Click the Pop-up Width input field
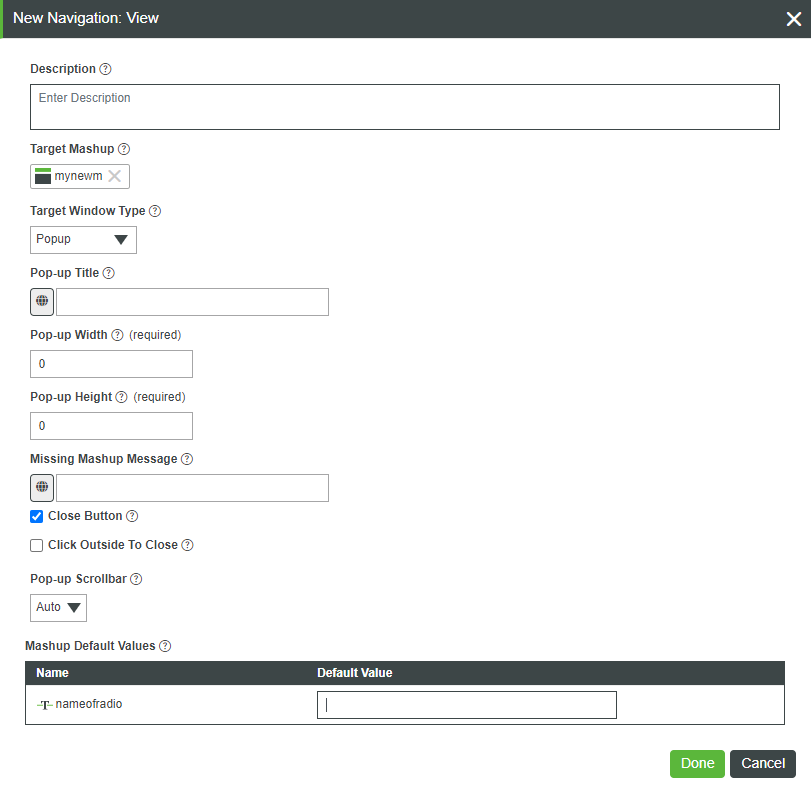This screenshot has width=811, height=789. pyautogui.click(x=111, y=364)
